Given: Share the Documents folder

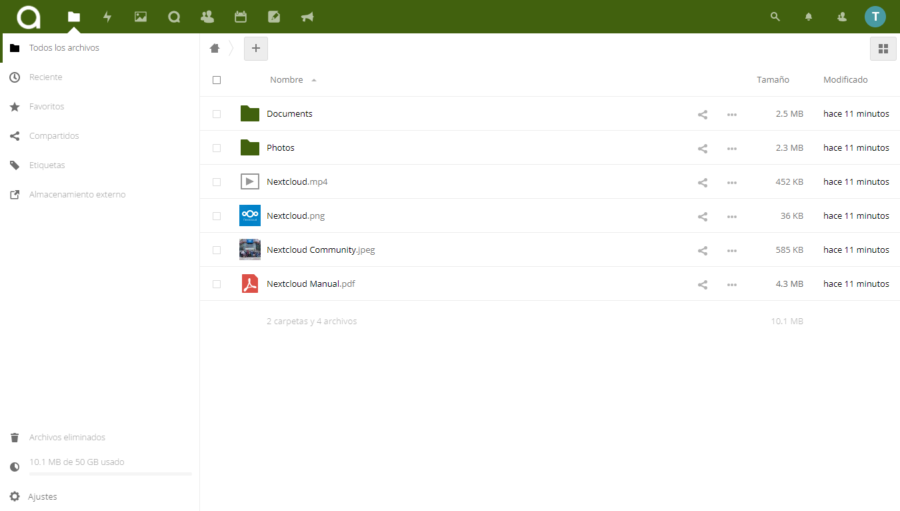Looking at the screenshot, I should click(703, 114).
